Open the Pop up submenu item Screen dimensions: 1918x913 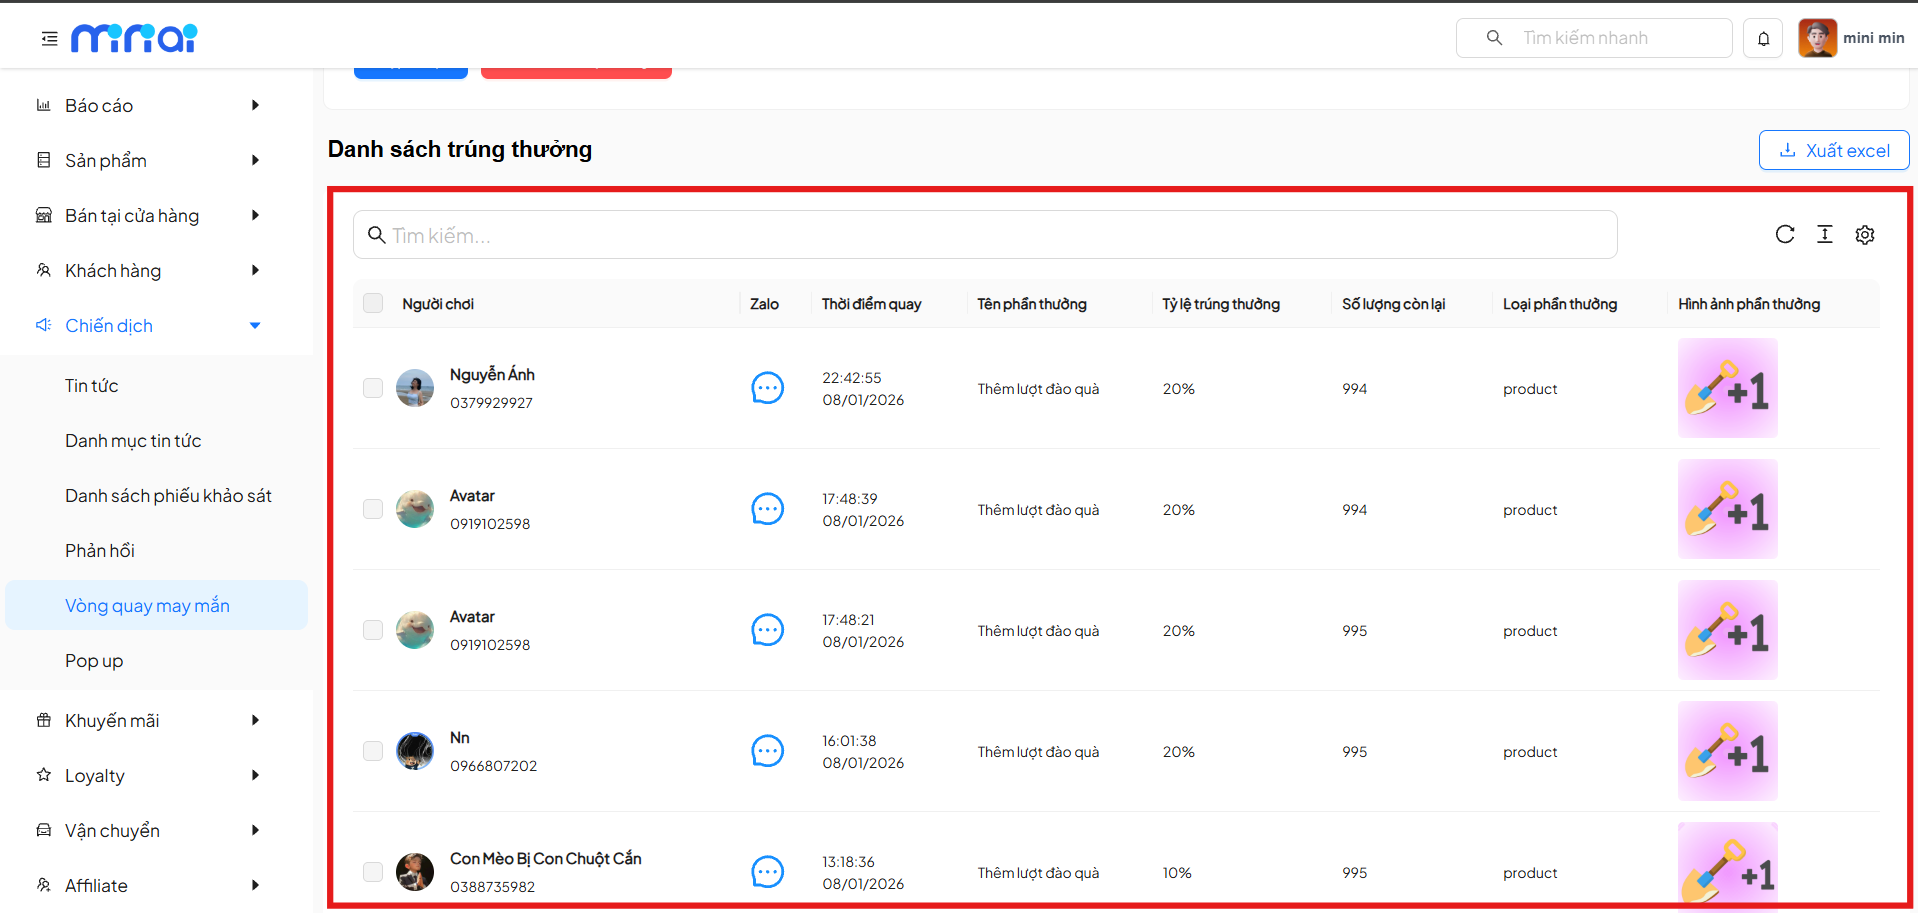(x=94, y=661)
